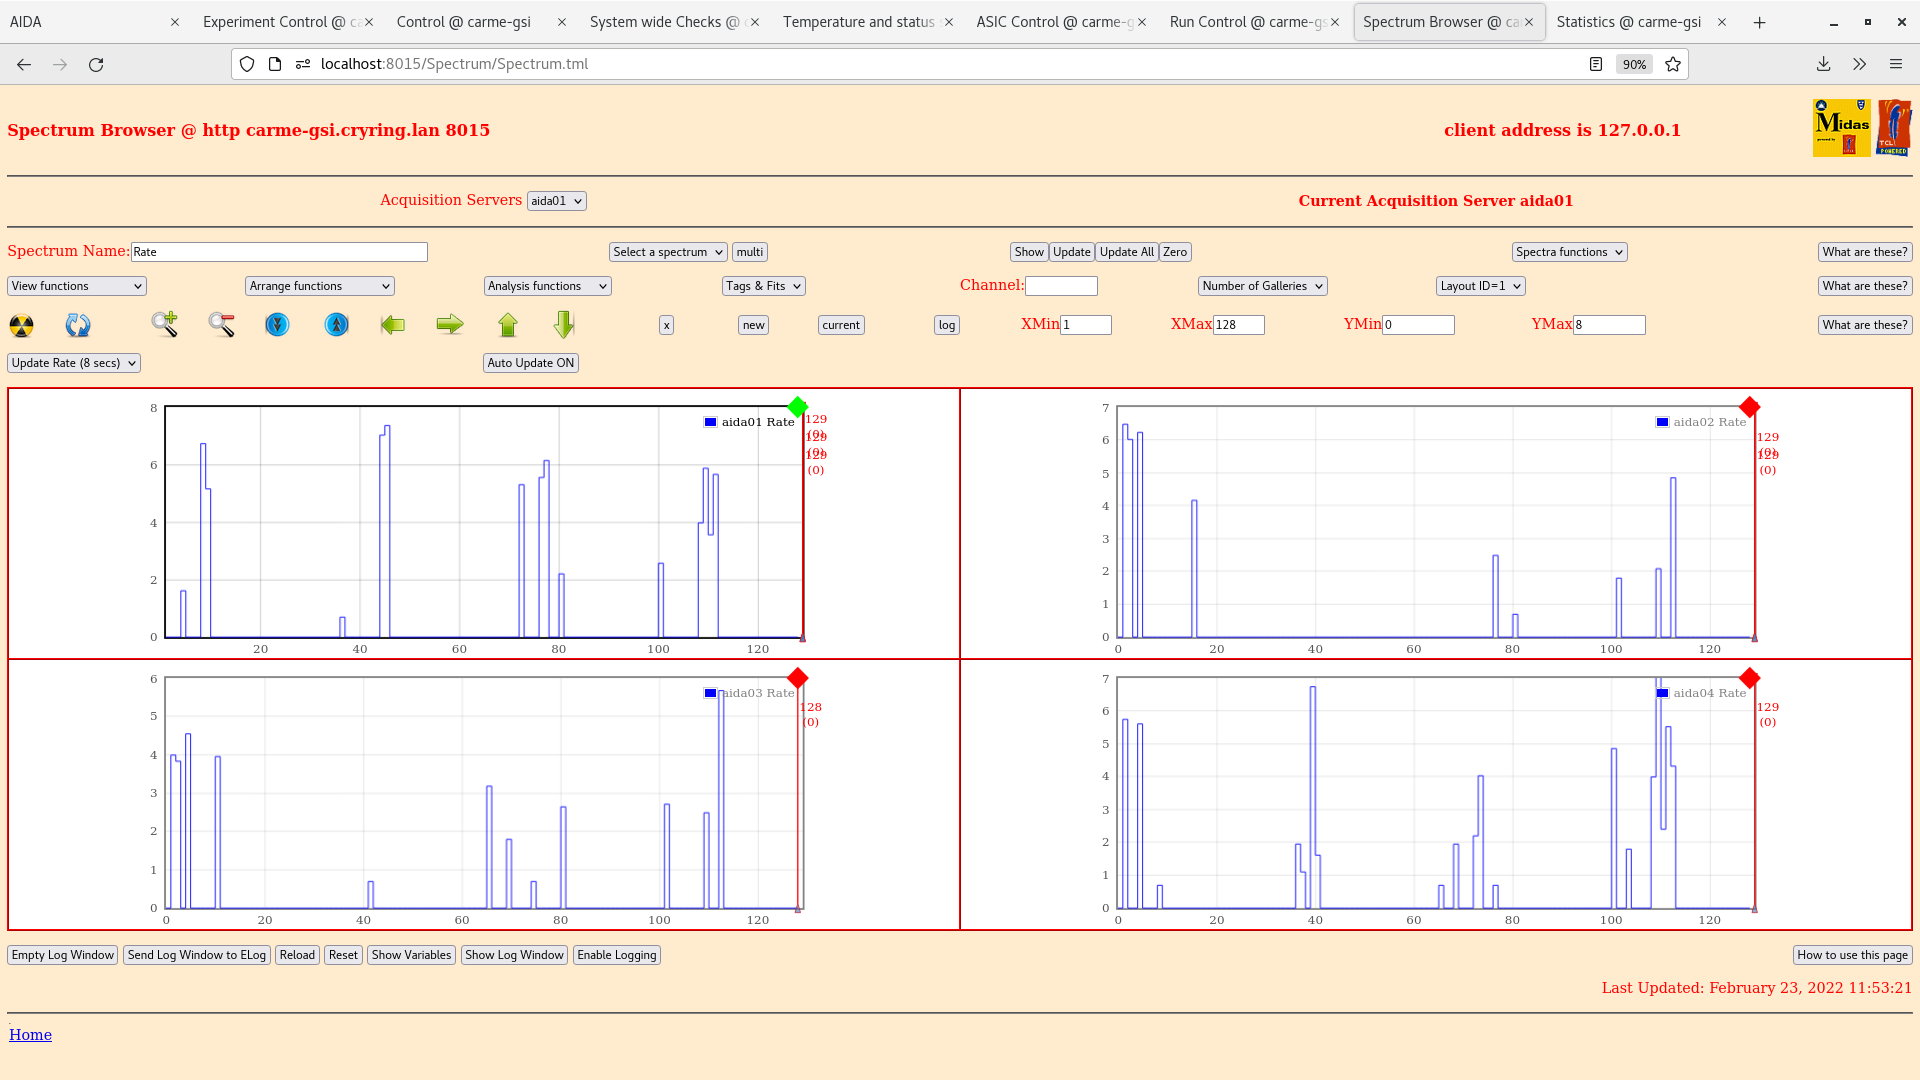Go back with the browser back arrow

tap(24, 64)
